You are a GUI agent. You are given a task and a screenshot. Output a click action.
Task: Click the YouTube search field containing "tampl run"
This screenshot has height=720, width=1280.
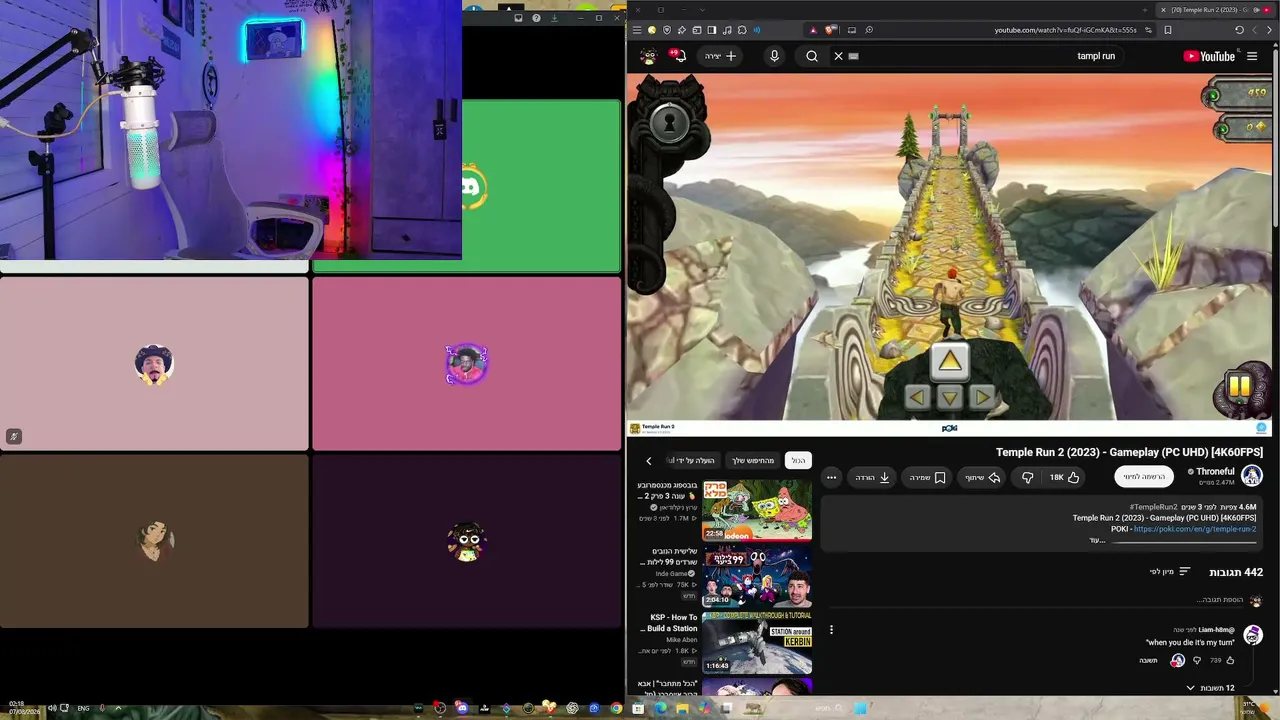point(975,56)
